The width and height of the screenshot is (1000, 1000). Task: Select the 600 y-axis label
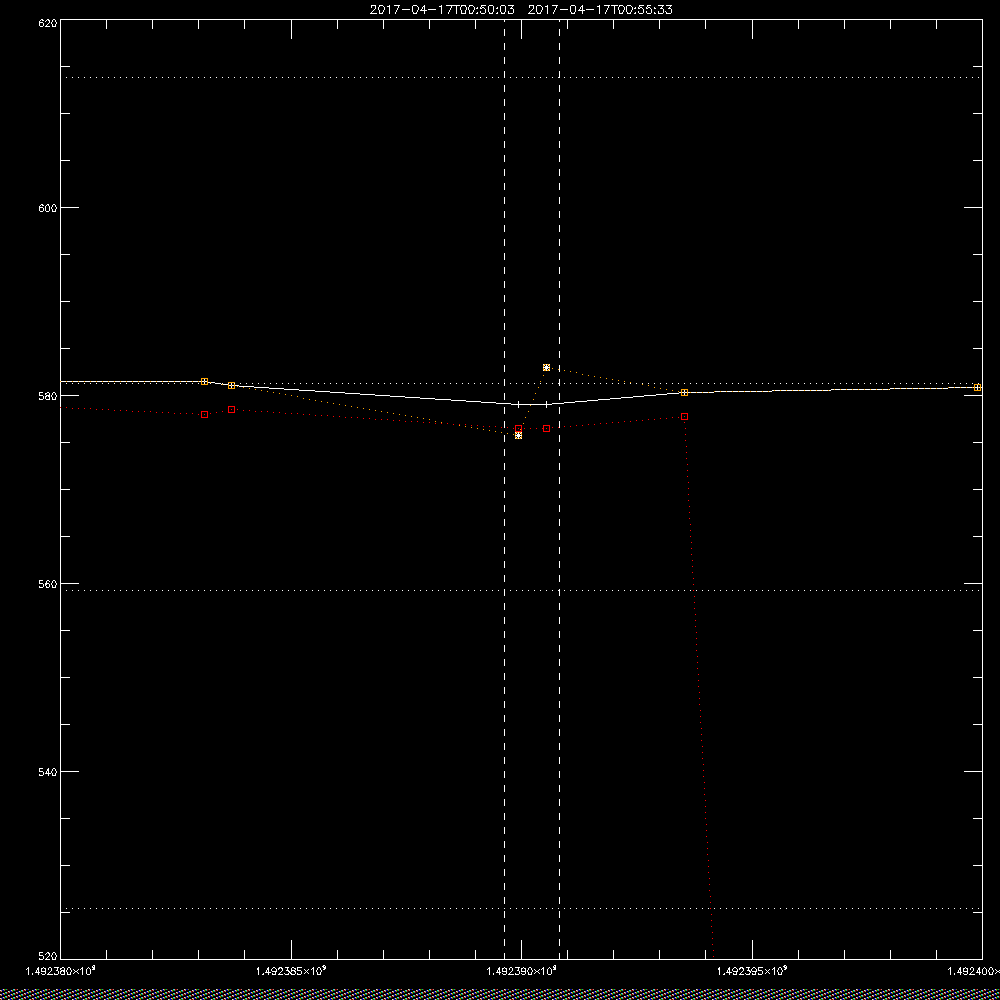point(48,208)
